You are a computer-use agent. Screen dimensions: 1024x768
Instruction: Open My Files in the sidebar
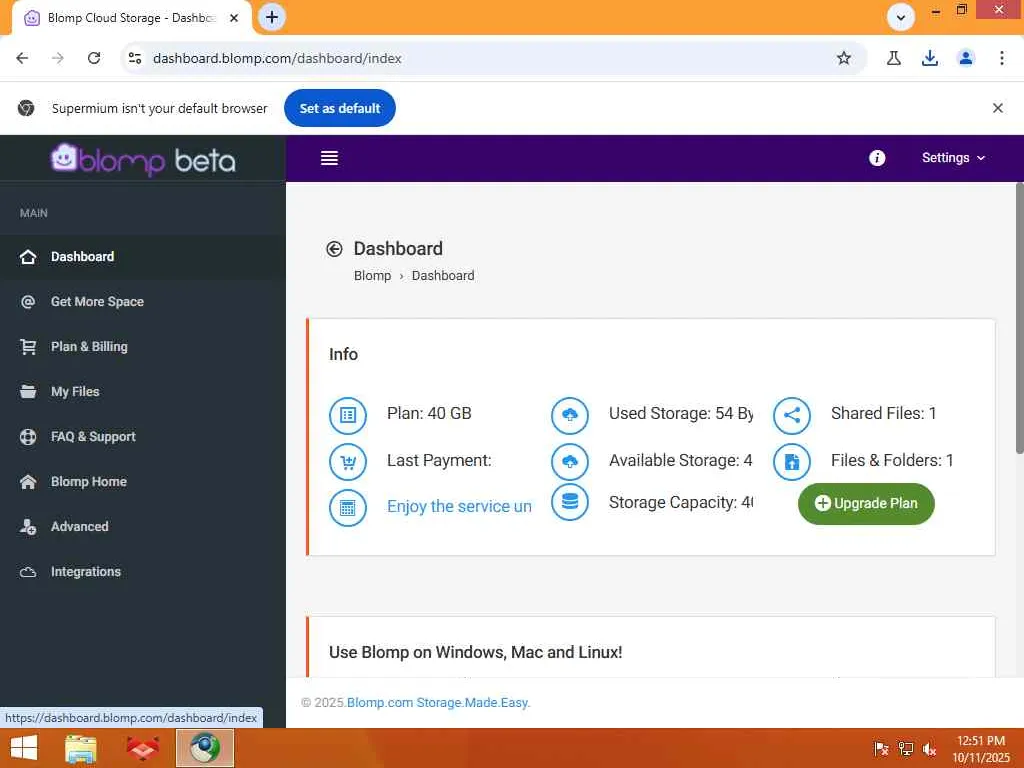click(x=143, y=392)
